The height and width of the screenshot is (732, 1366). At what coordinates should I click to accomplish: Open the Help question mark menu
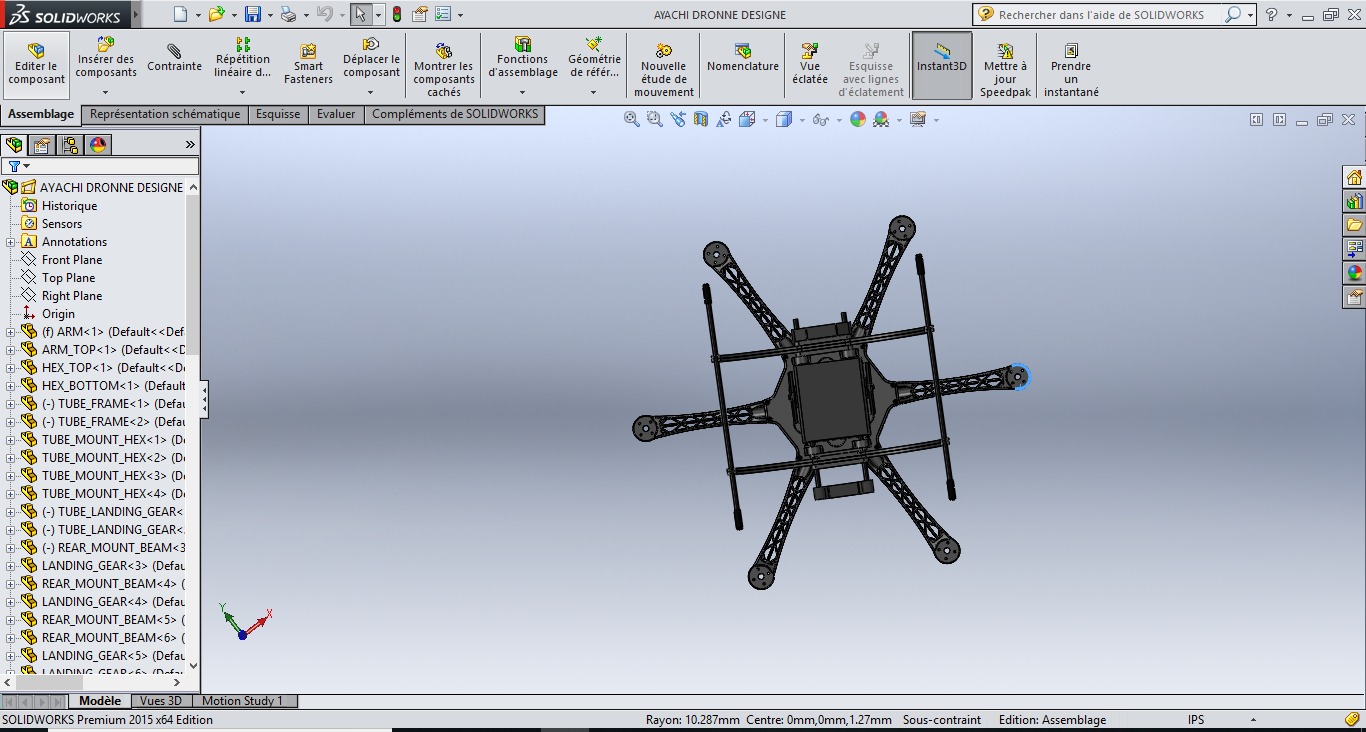[x=1271, y=14]
